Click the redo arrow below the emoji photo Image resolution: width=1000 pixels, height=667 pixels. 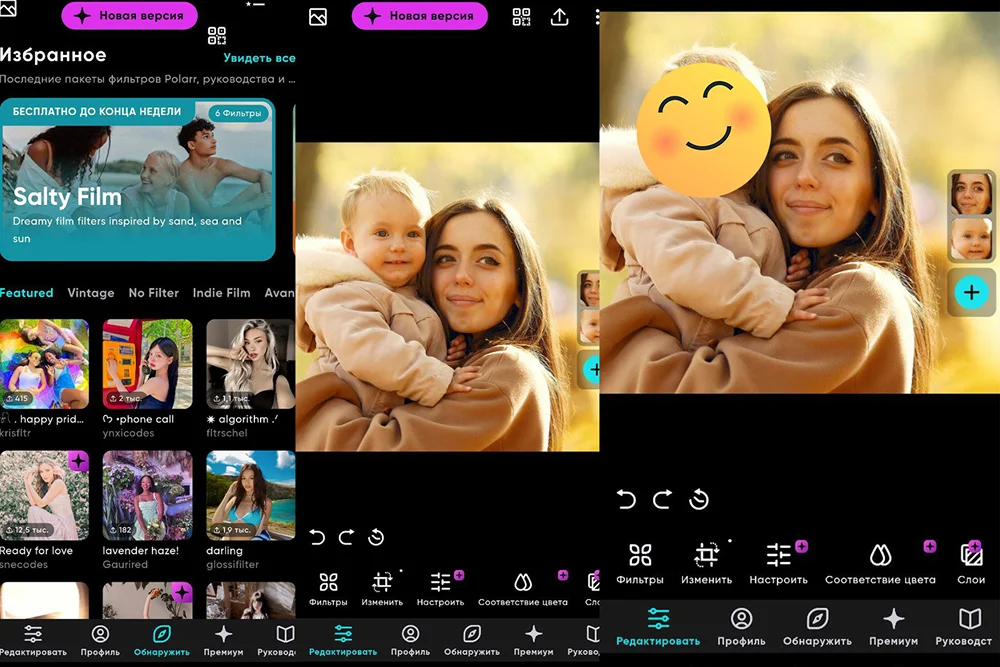pos(662,499)
